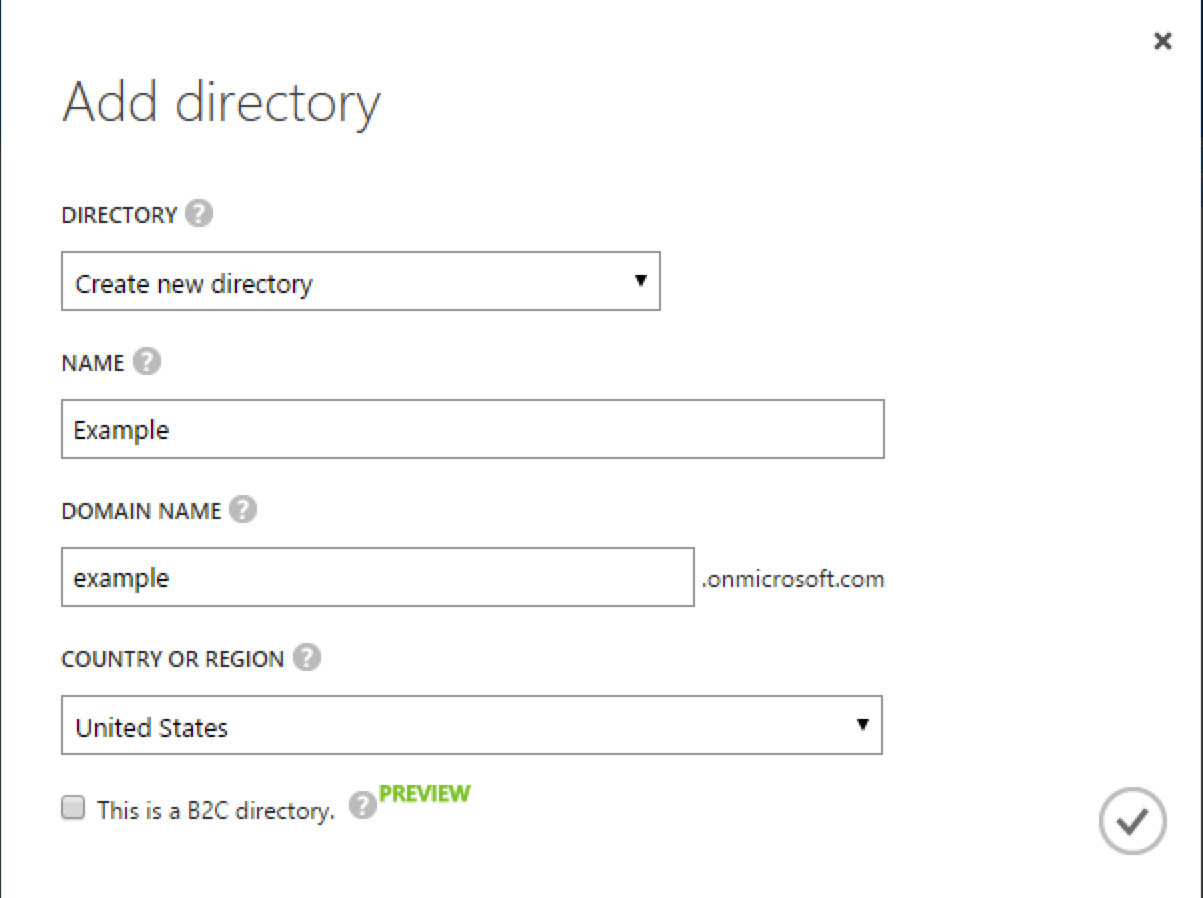Select the 'COUNTRY OR REGION' label text
Viewport: 1203px width, 898px height.
[173, 660]
